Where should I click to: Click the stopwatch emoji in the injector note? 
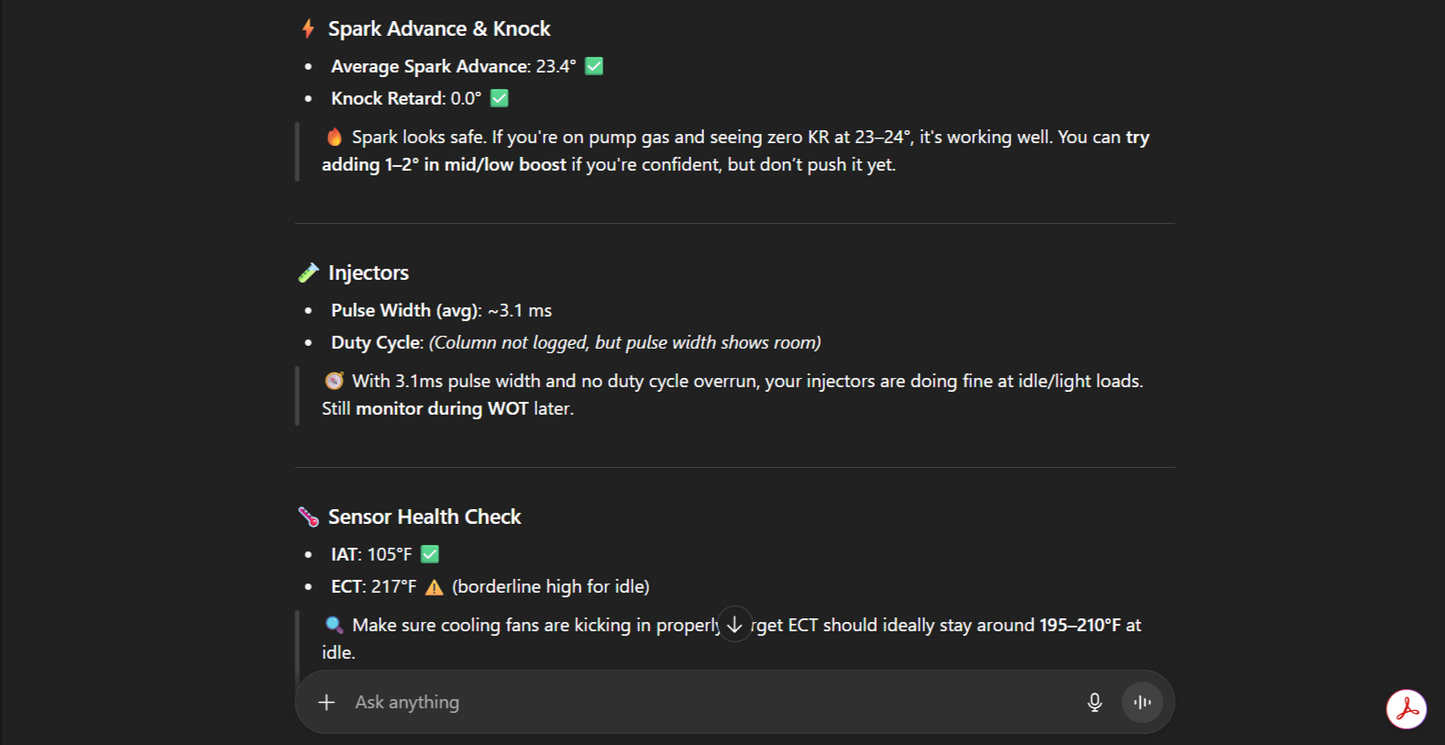tap(333, 380)
